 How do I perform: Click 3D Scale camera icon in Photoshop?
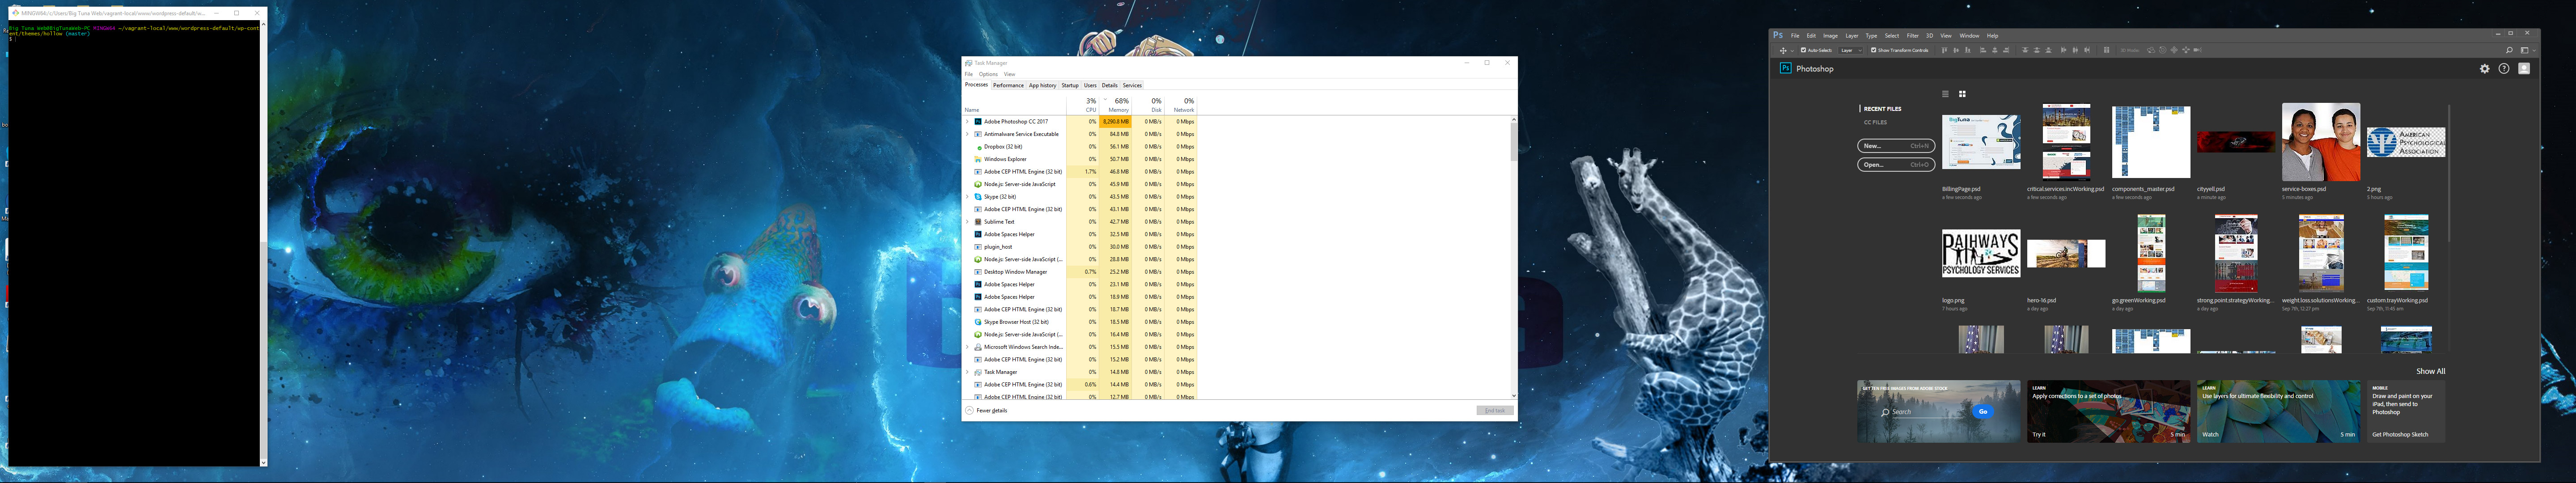tap(2198, 50)
